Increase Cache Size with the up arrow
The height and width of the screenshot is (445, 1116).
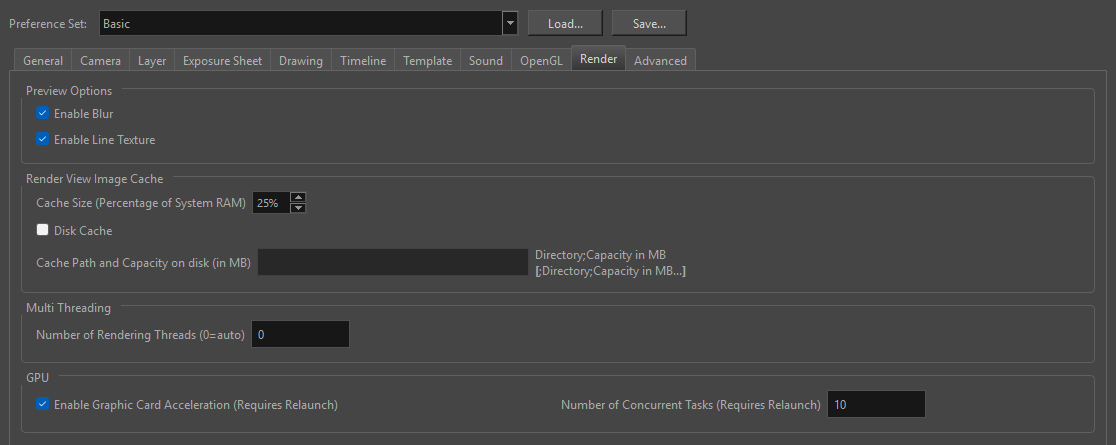point(298,197)
